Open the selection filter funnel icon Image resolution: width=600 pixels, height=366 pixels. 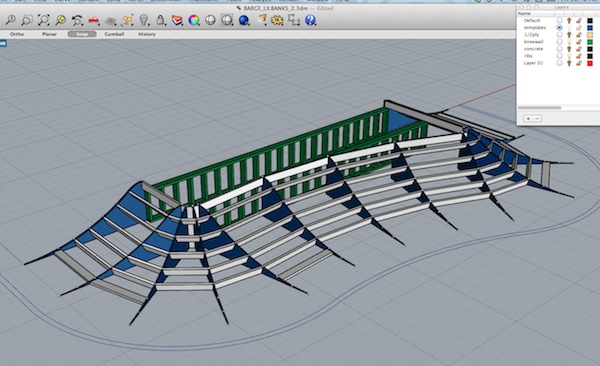[262, 19]
